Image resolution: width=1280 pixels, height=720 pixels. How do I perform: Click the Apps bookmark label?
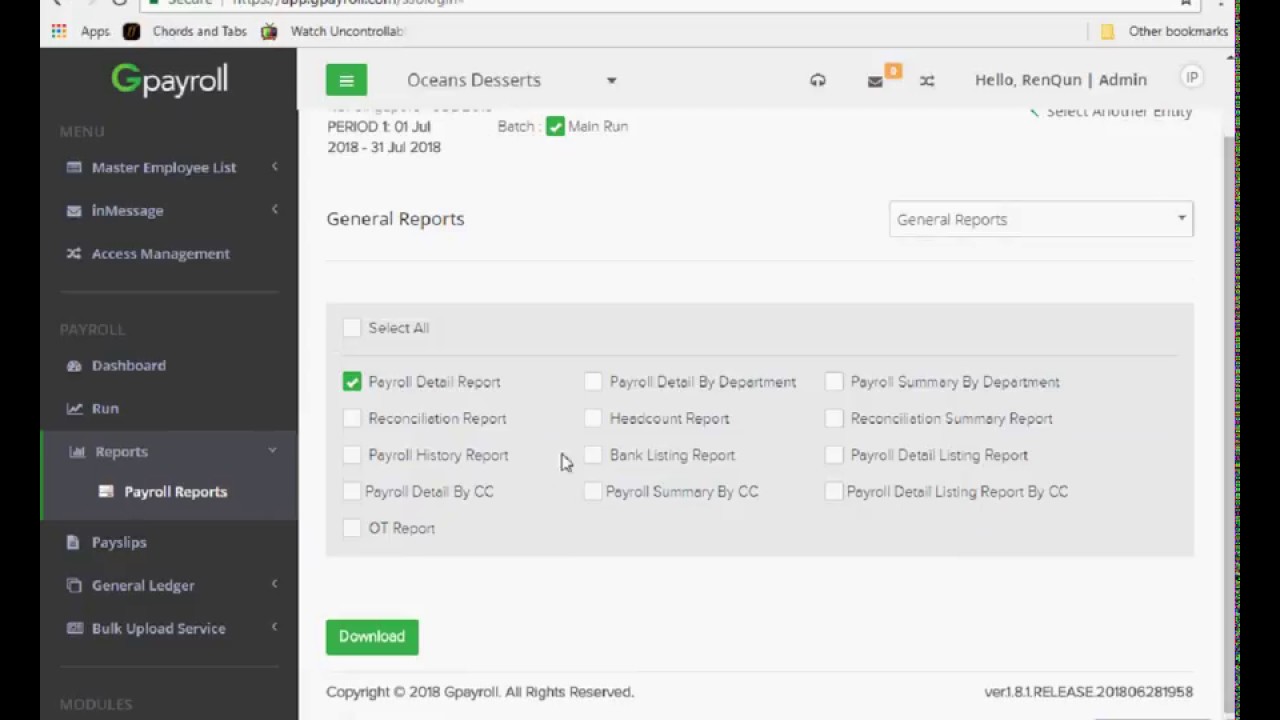[95, 31]
